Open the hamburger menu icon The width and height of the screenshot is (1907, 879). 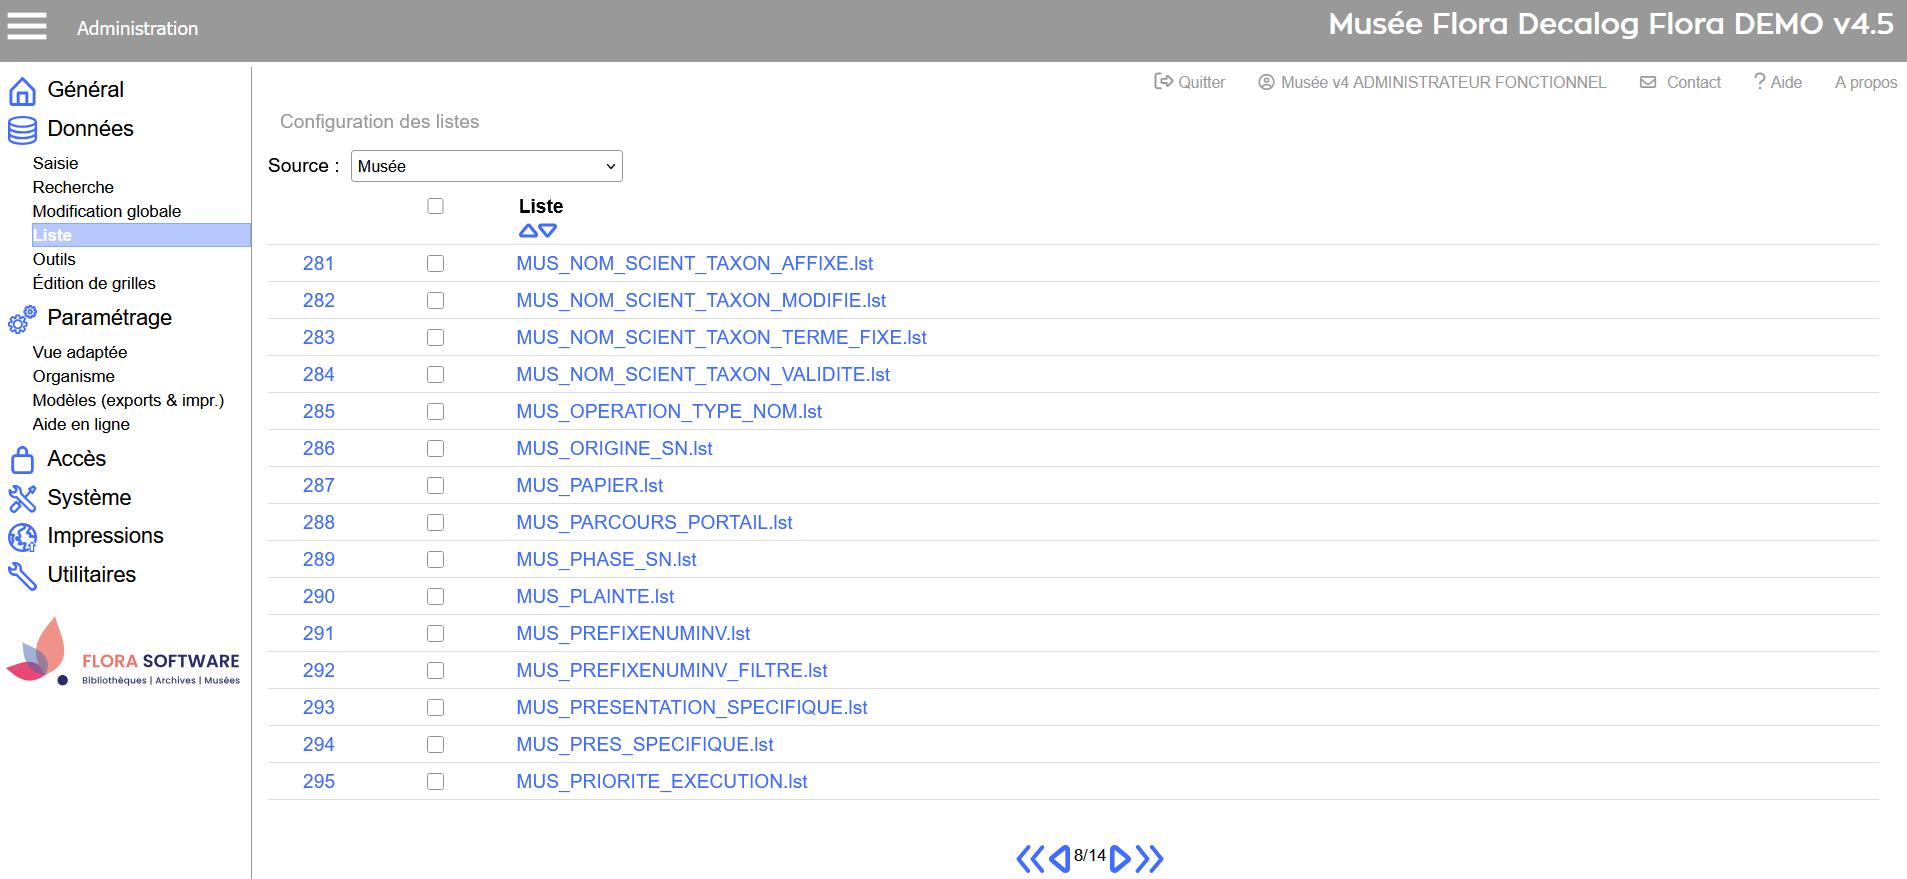[x=27, y=26]
